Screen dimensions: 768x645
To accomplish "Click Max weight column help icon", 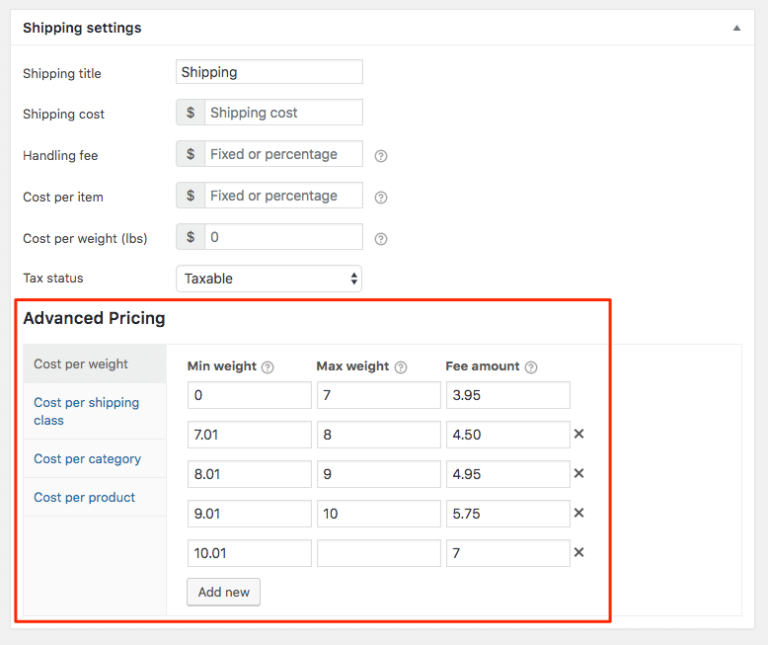I will point(400,367).
